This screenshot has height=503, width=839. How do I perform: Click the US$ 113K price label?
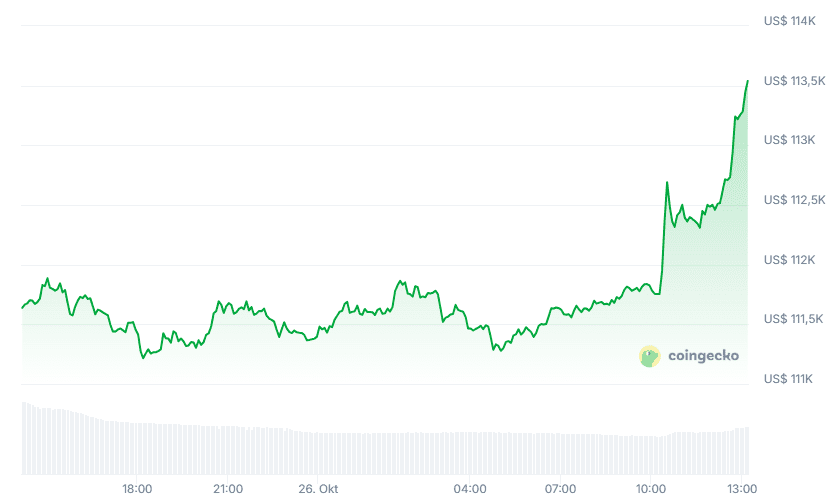pos(790,140)
